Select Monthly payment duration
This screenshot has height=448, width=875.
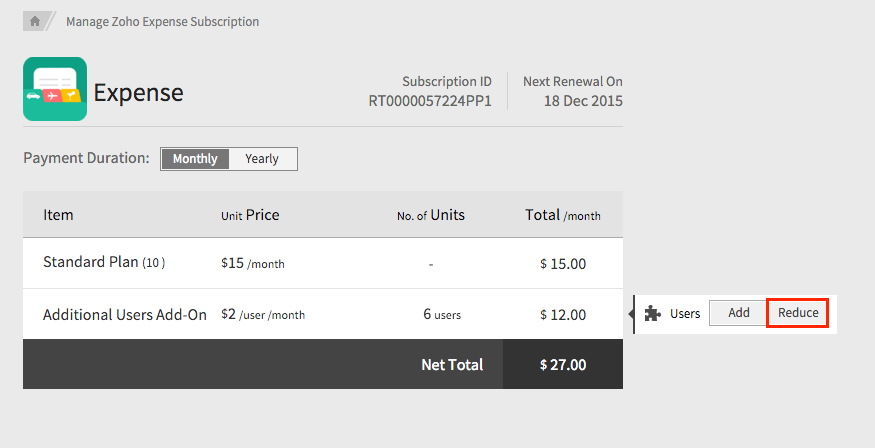195,159
